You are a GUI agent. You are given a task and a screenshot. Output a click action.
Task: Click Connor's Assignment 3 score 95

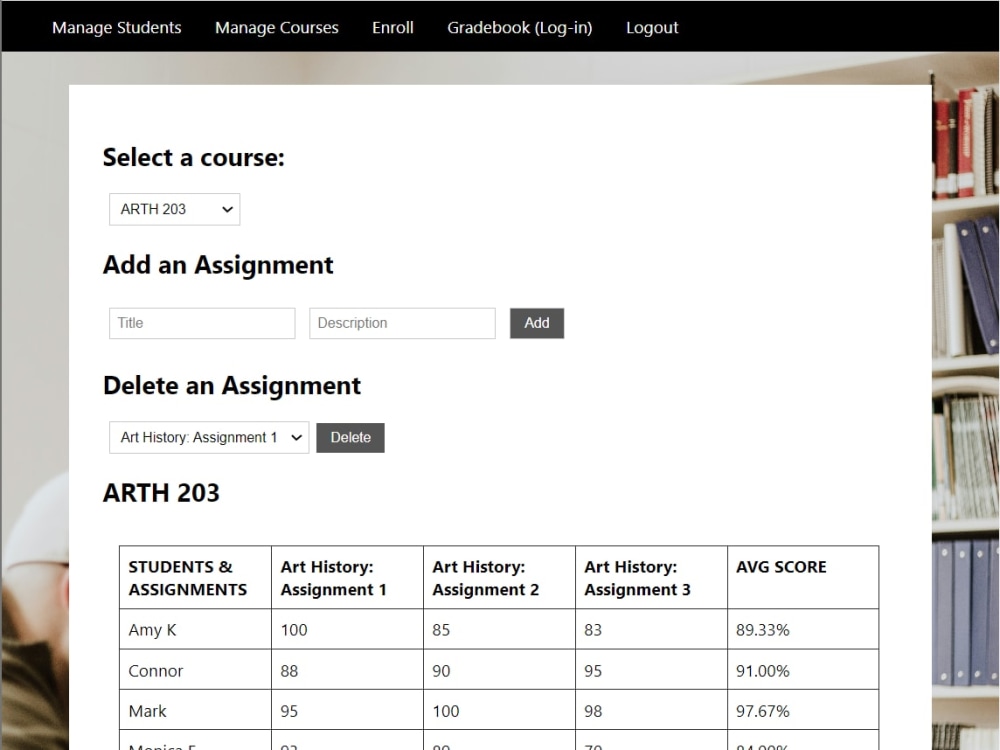[651, 670]
